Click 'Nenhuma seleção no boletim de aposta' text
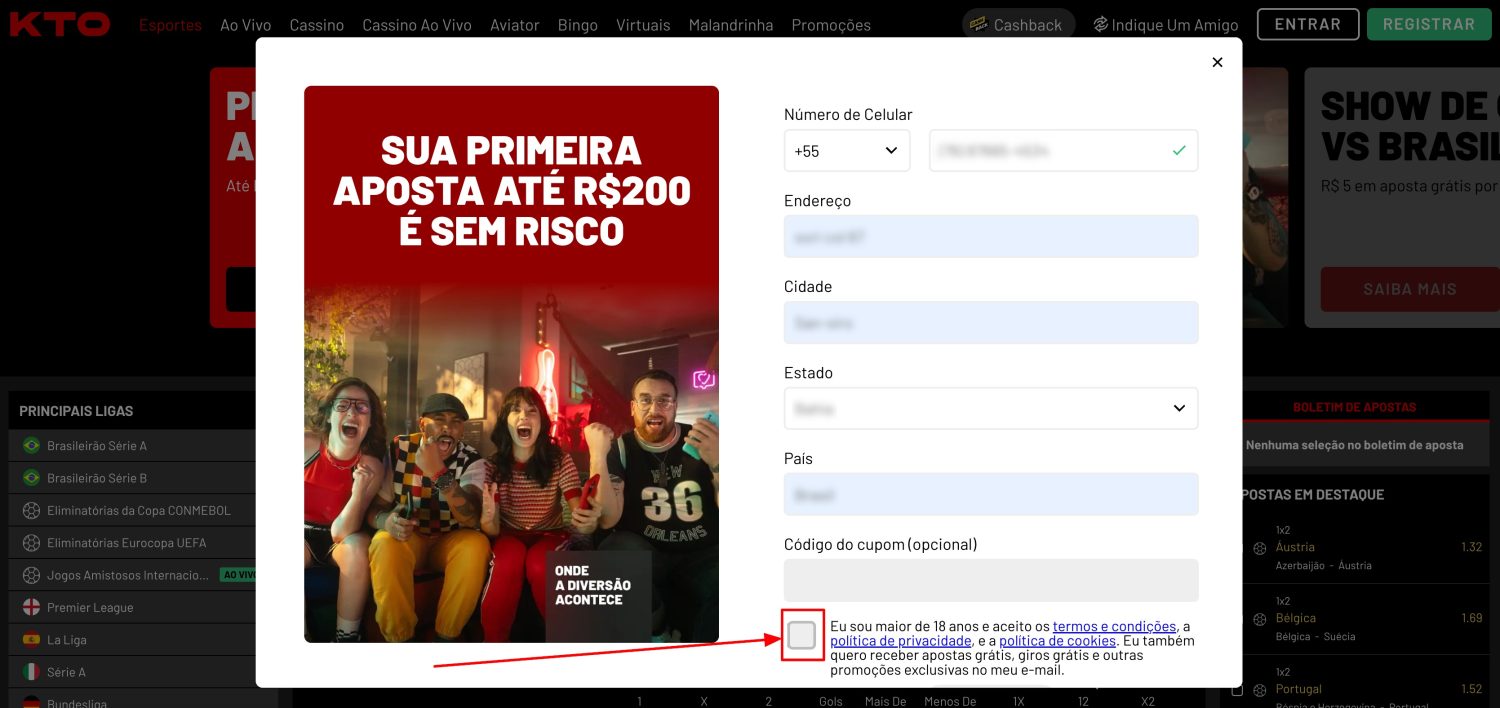The image size is (1500, 708). (1354, 445)
